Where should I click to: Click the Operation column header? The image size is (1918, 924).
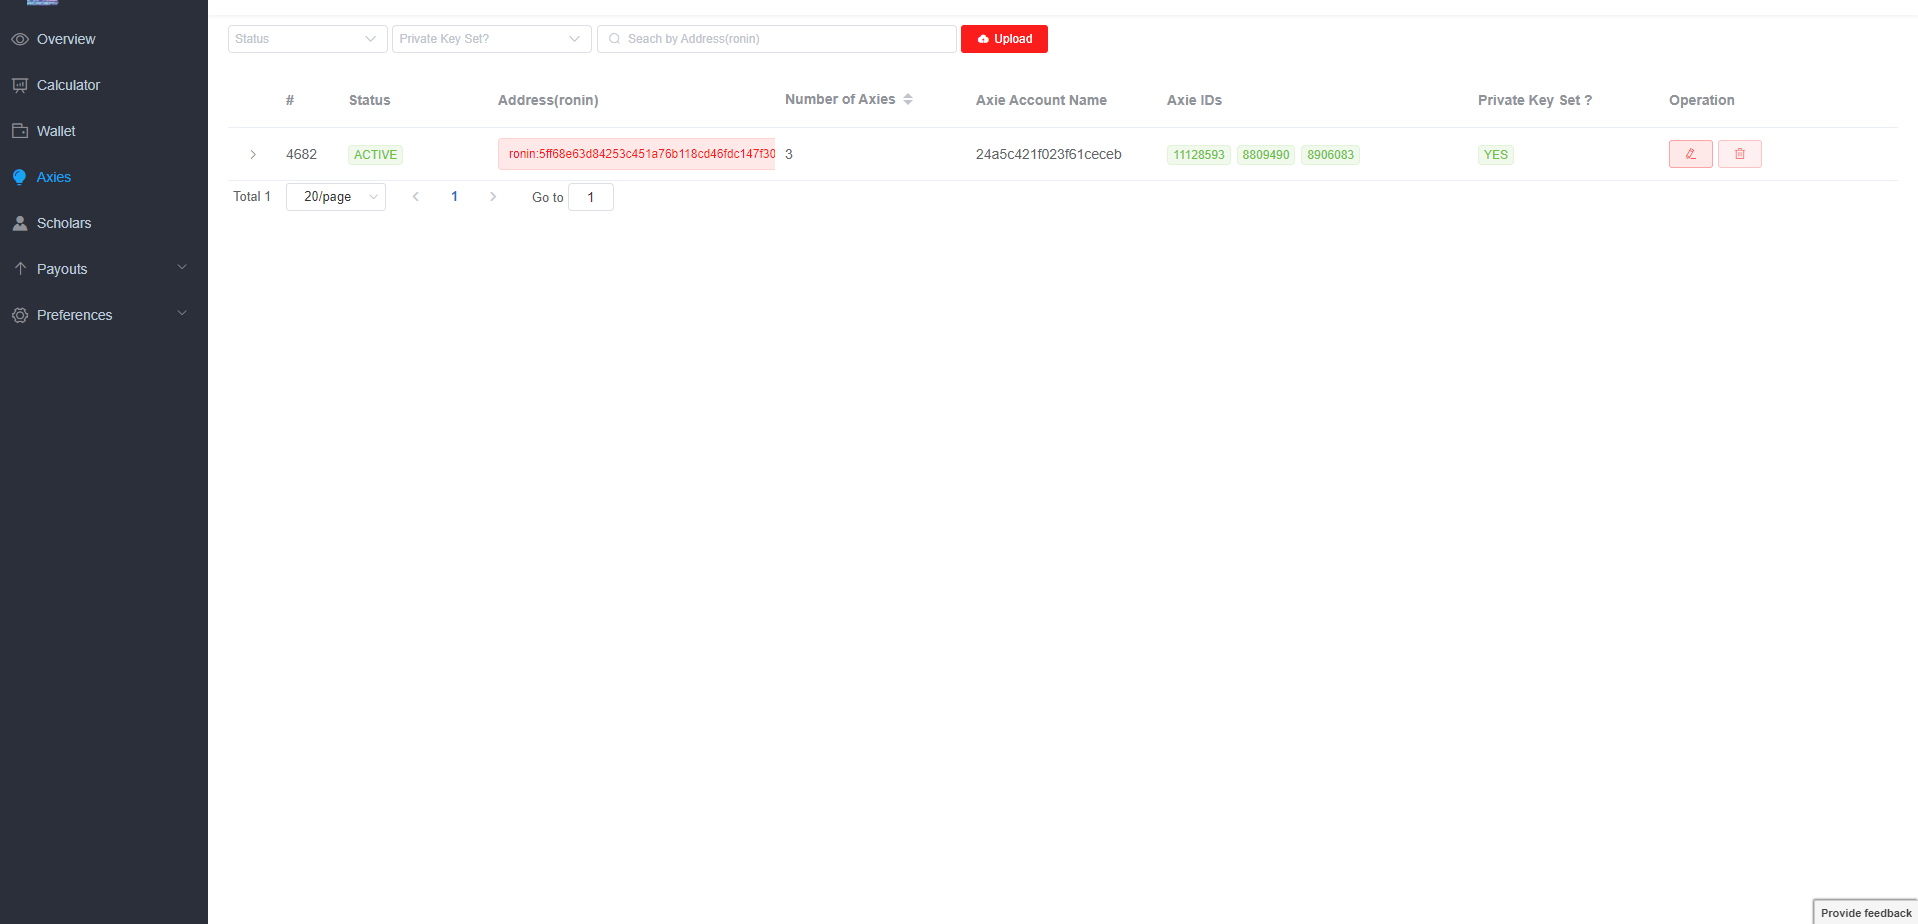click(1701, 100)
